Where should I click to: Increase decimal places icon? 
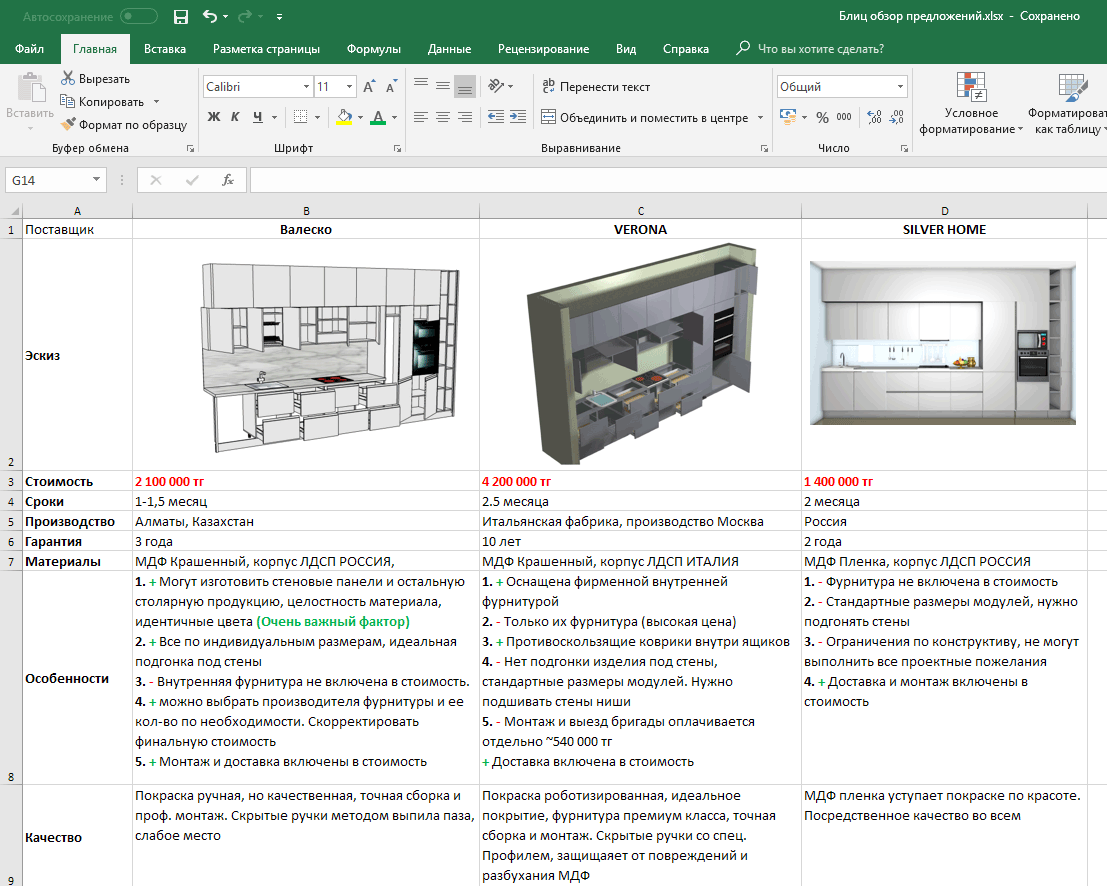pyautogui.click(x=874, y=117)
